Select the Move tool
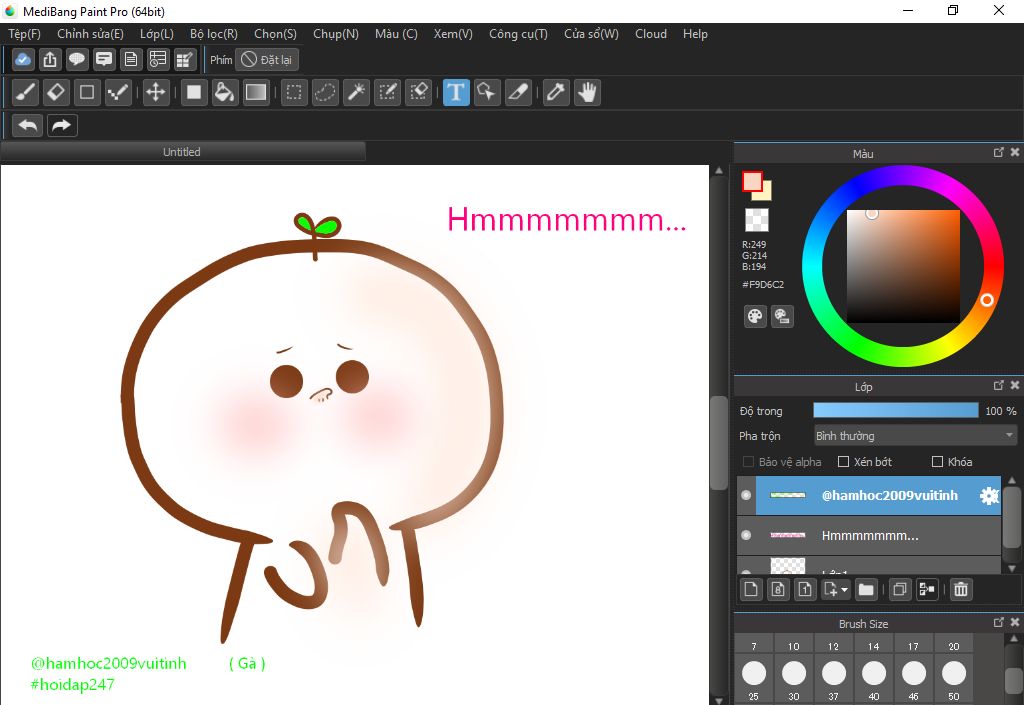This screenshot has height=705, width=1024. 155,92
